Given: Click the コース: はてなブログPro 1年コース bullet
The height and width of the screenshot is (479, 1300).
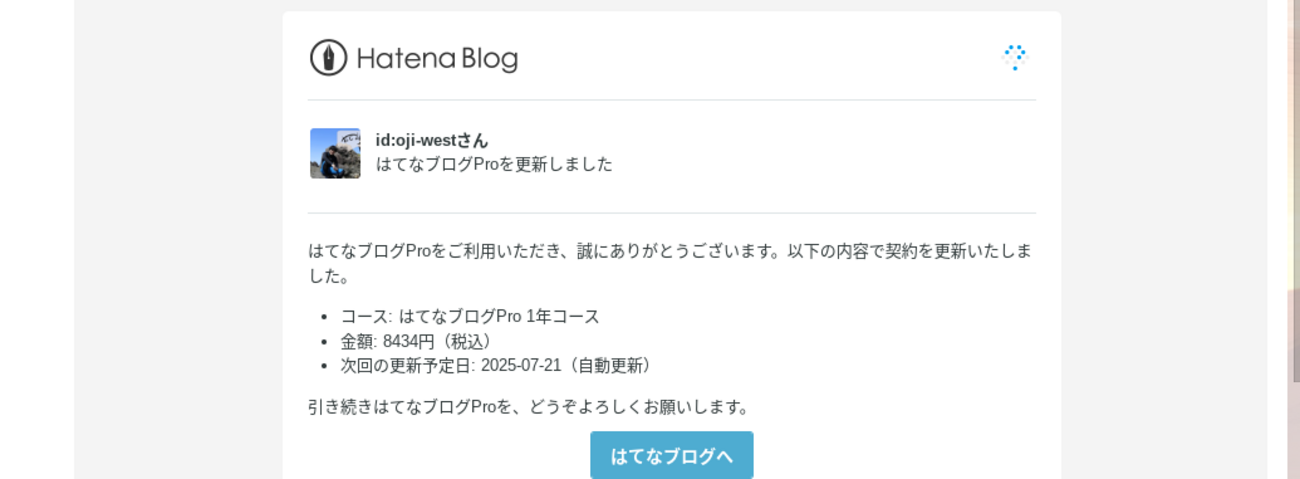Looking at the screenshot, I should coord(470,316).
